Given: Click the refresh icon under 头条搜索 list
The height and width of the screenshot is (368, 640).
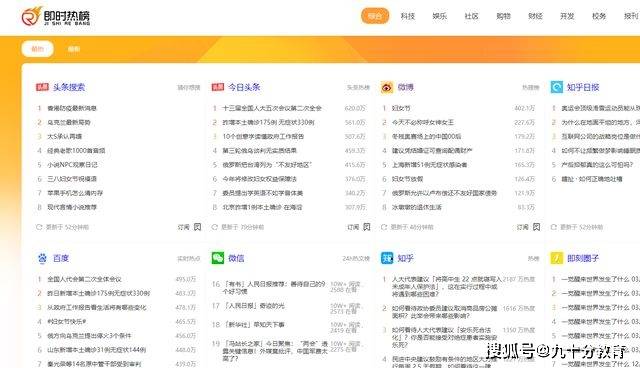Looking at the screenshot, I should 39,227.
